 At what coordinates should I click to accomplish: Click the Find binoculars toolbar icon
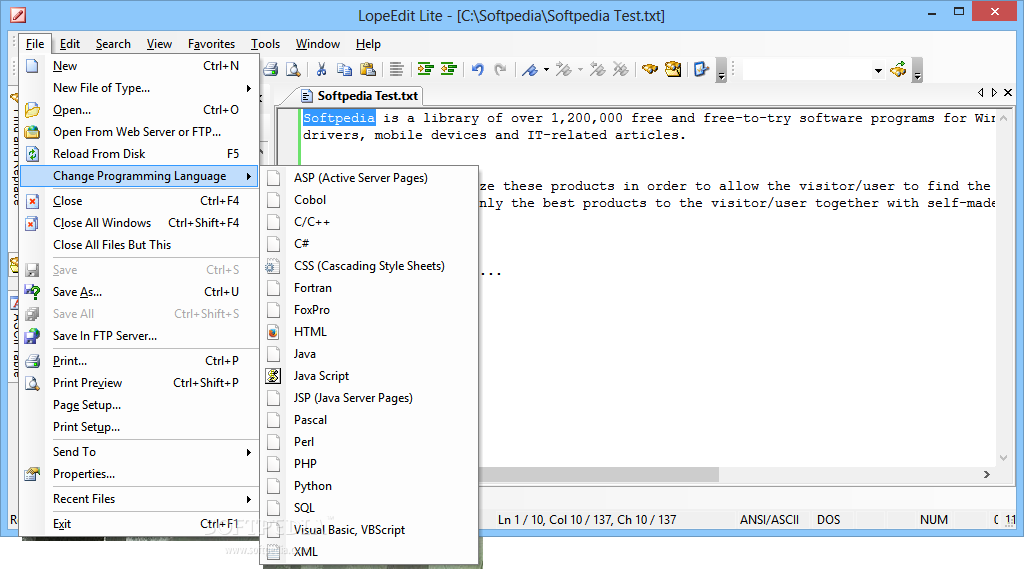(650, 69)
